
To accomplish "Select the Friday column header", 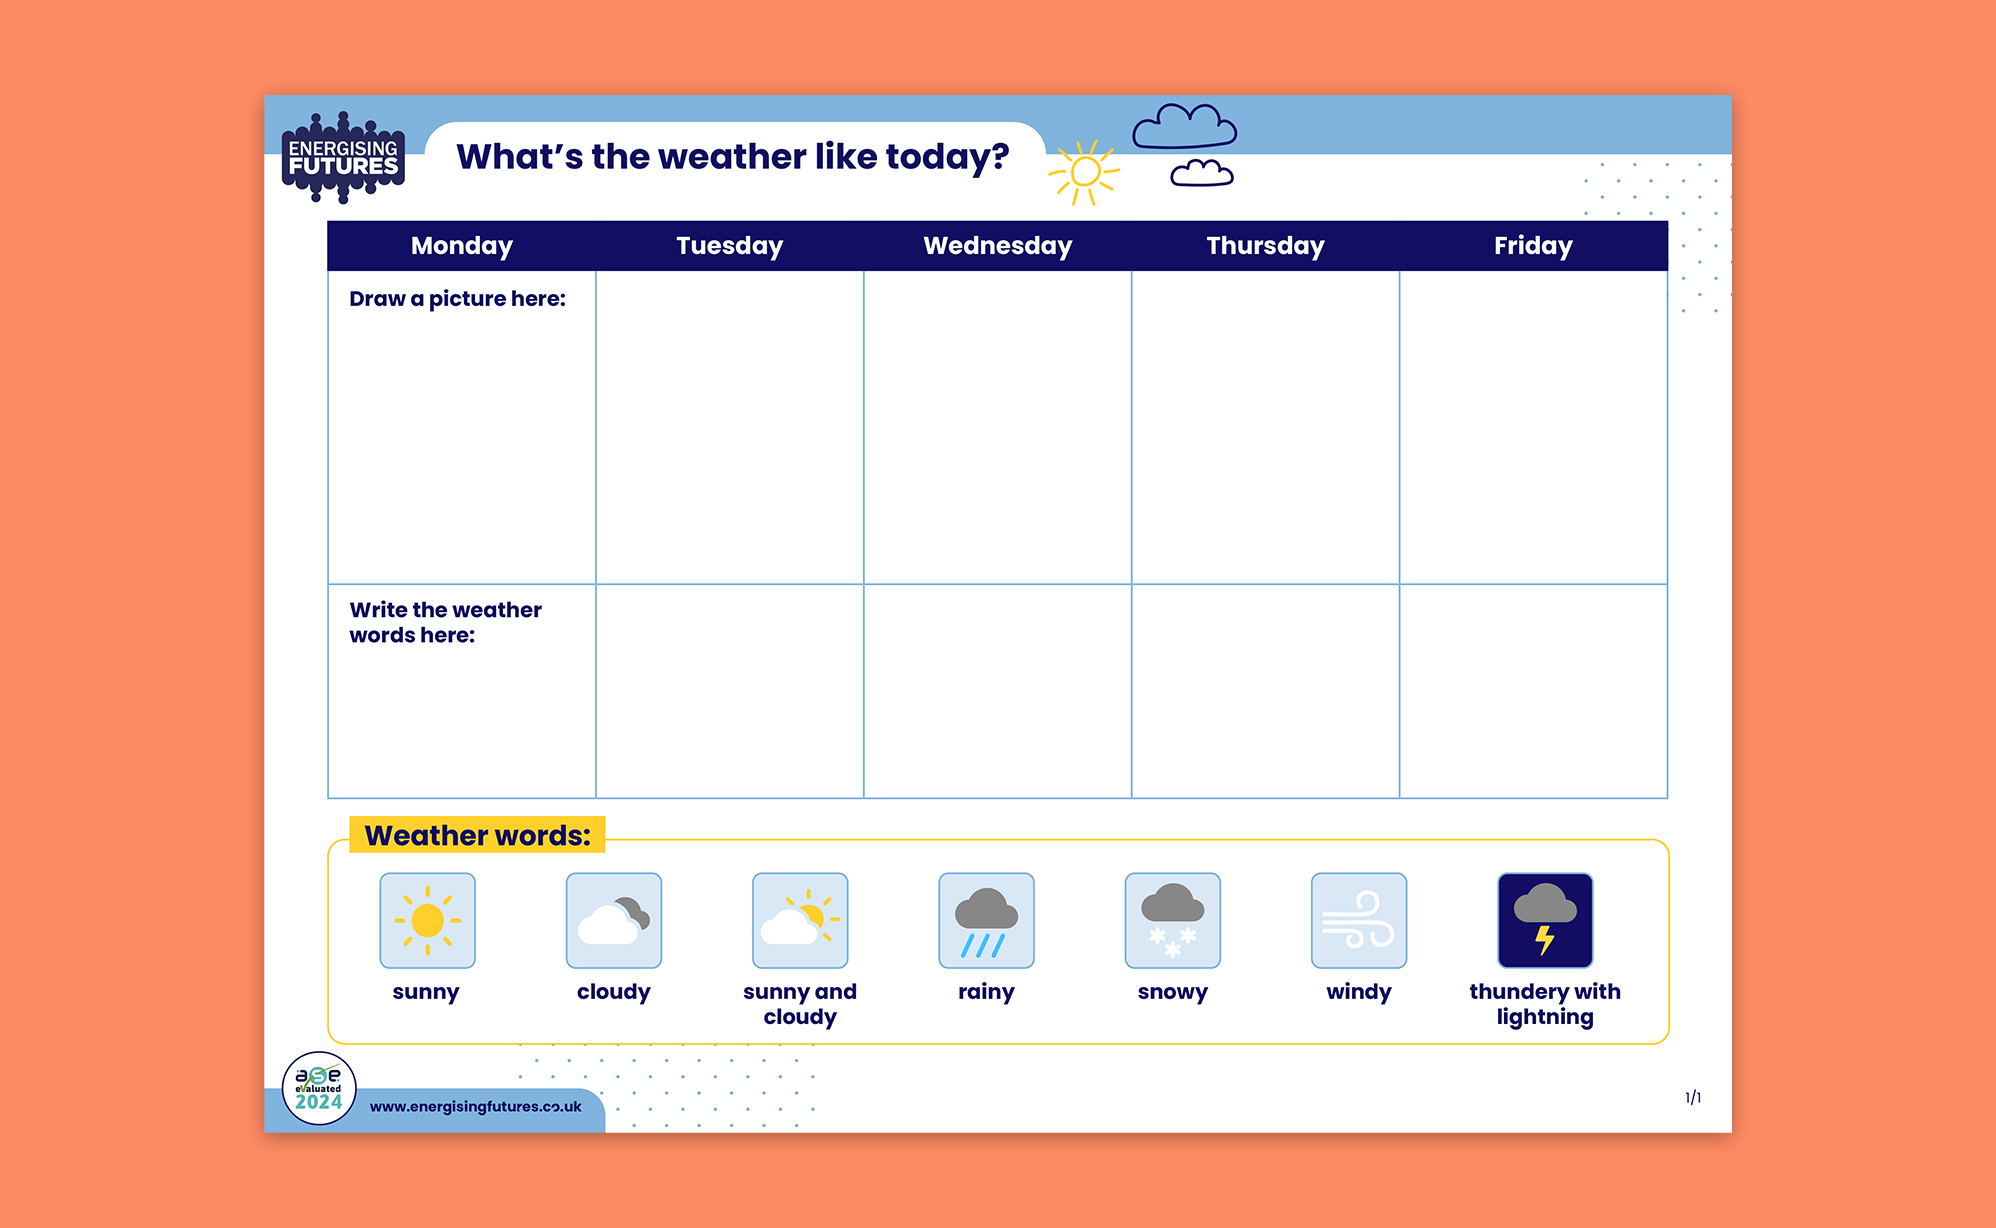I will point(1532,245).
